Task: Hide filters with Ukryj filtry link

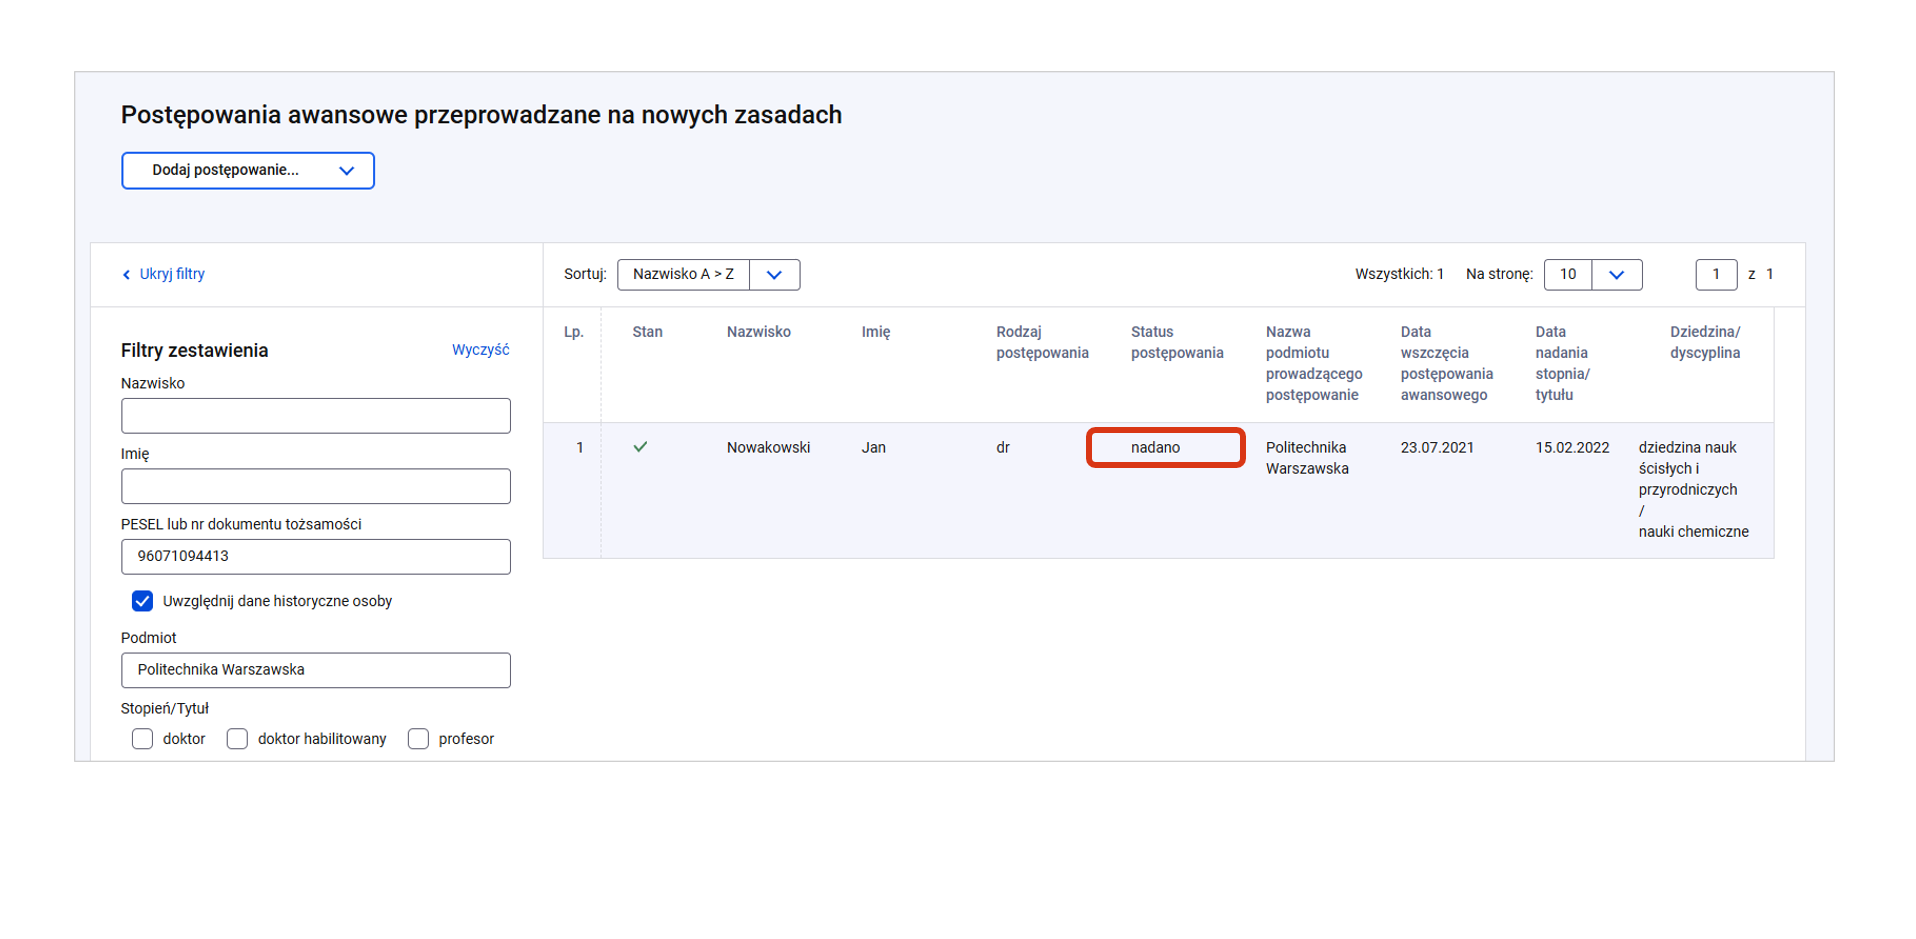Action: pyautogui.click(x=172, y=274)
